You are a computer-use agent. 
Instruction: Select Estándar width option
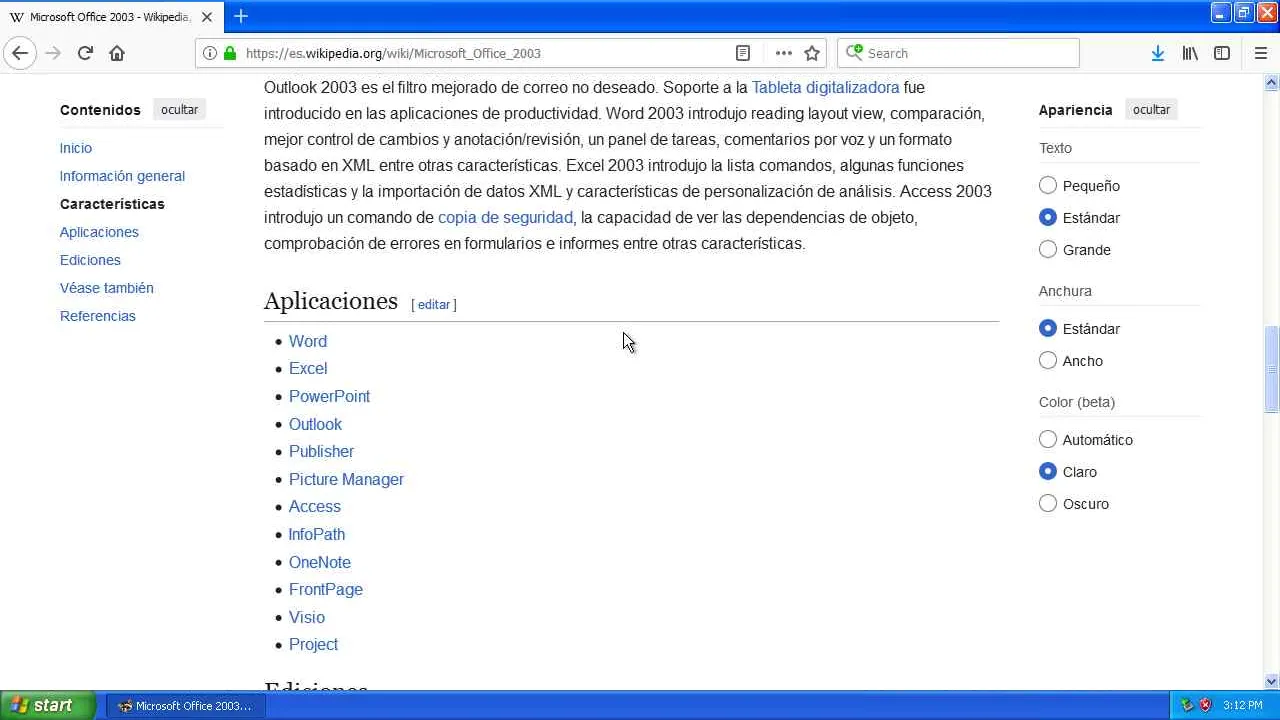(1048, 328)
